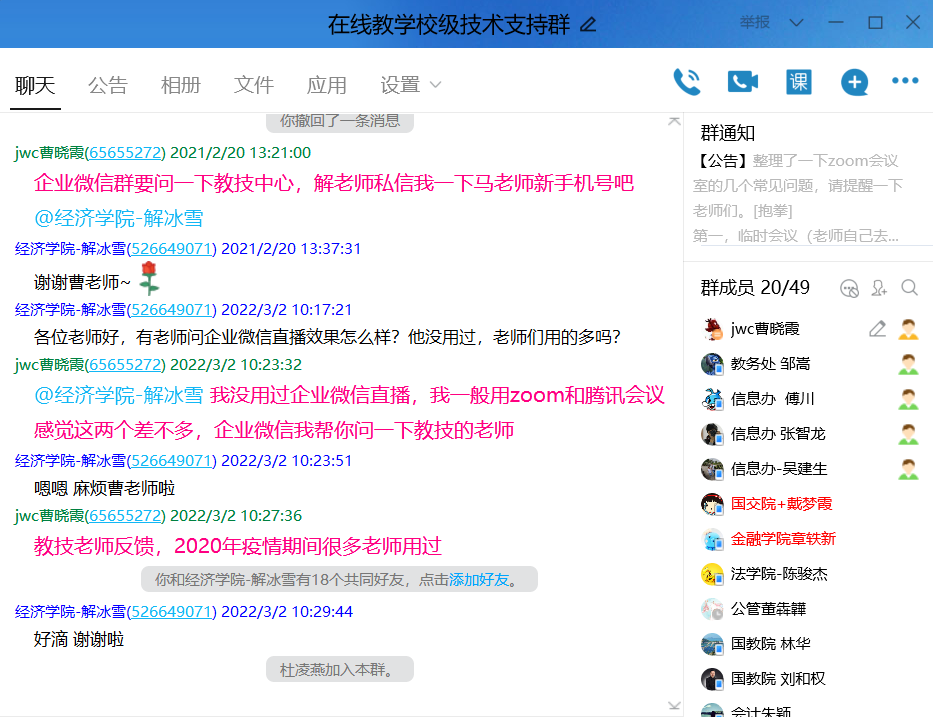The image size is (933, 717).
Task: Start a group voice call
Action: click(687, 81)
